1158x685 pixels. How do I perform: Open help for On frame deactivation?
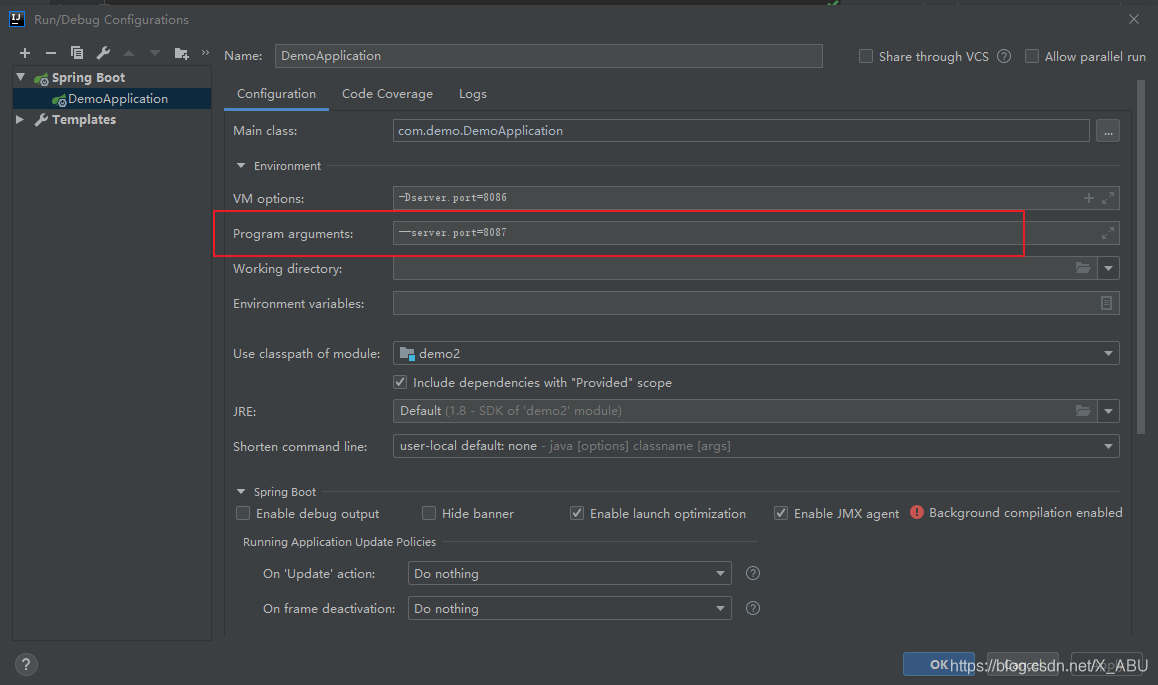coord(753,608)
